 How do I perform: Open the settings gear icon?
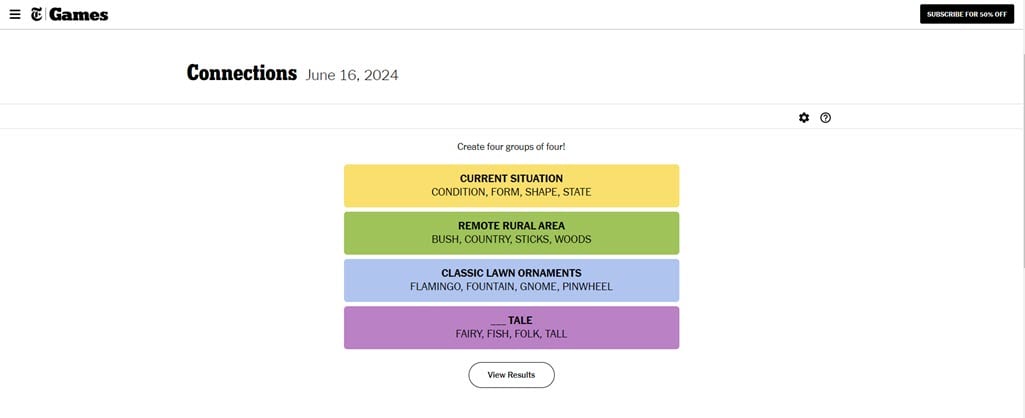click(804, 117)
